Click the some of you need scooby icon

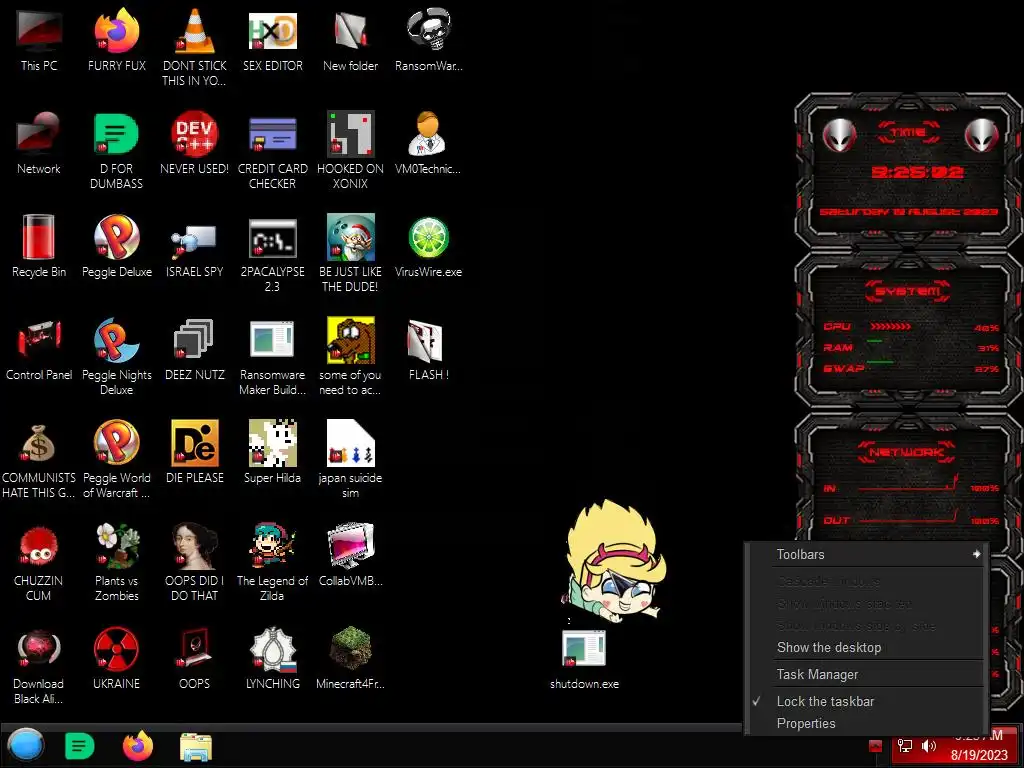(x=350, y=340)
